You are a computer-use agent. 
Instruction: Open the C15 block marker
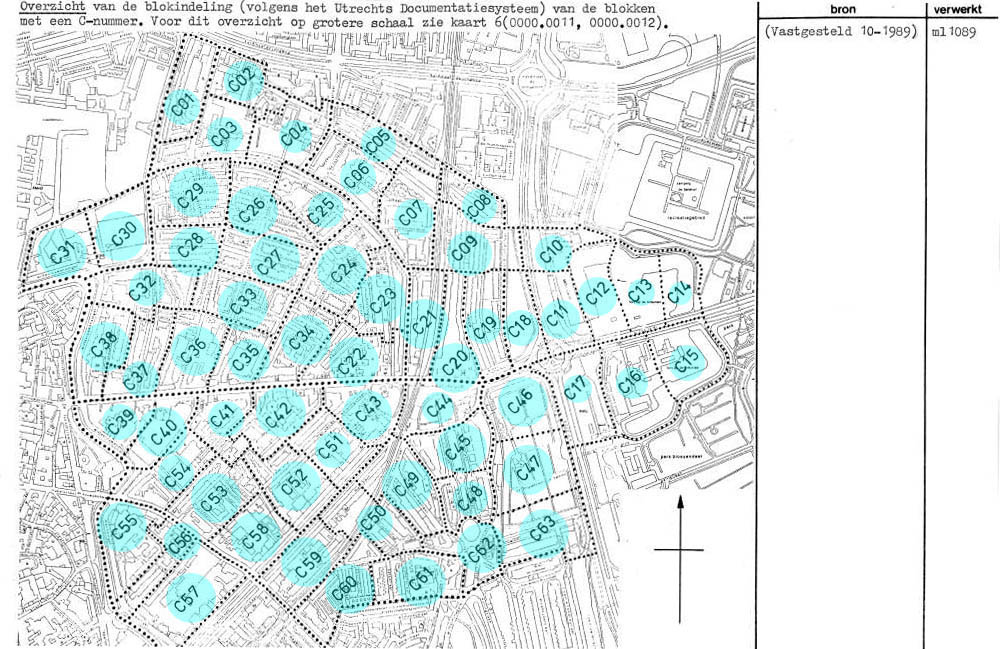(x=686, y=361)
